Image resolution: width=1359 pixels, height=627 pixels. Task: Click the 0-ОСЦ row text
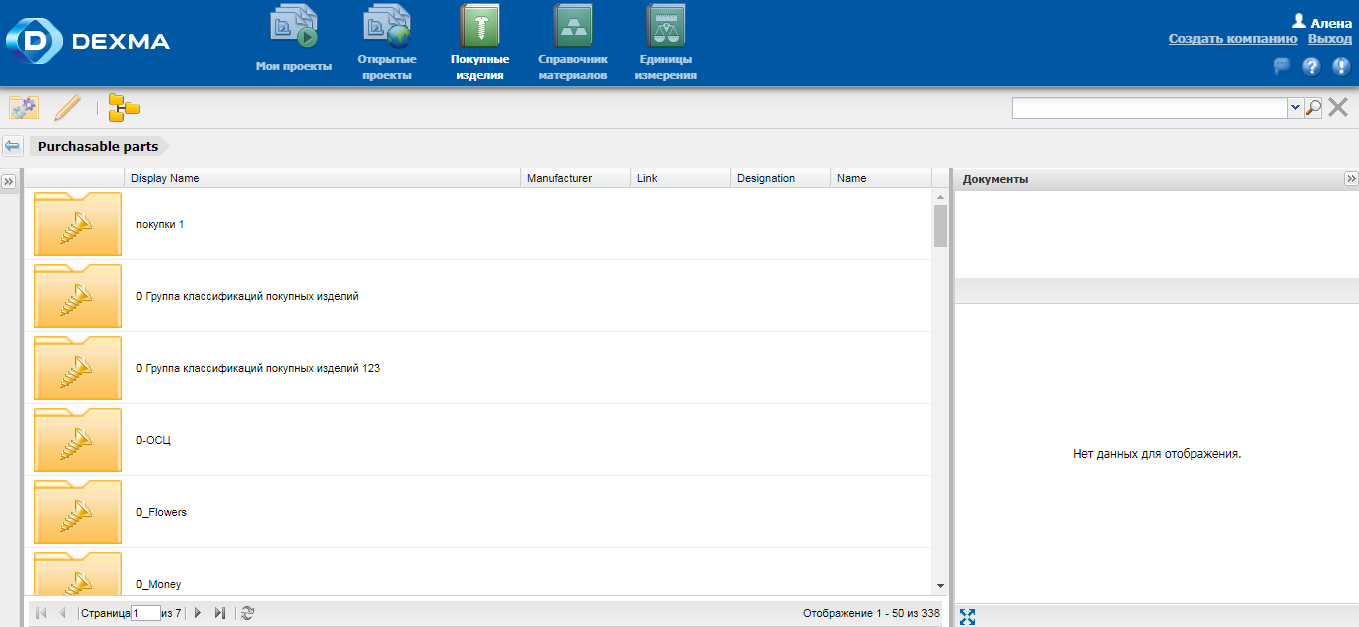153,440
